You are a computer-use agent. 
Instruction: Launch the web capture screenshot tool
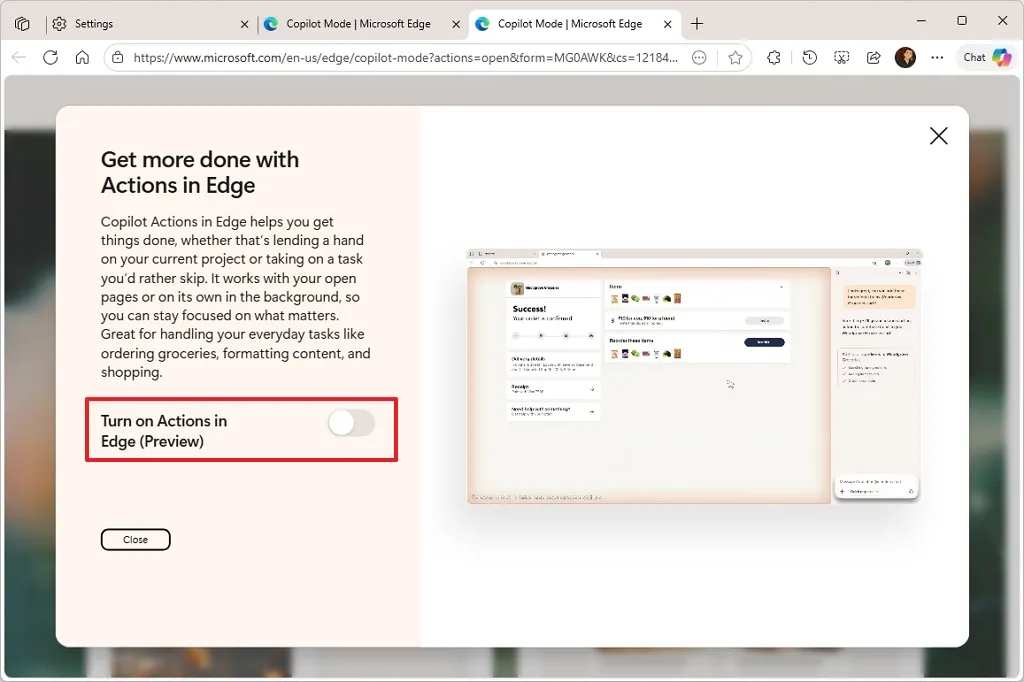tap(843, 57)
